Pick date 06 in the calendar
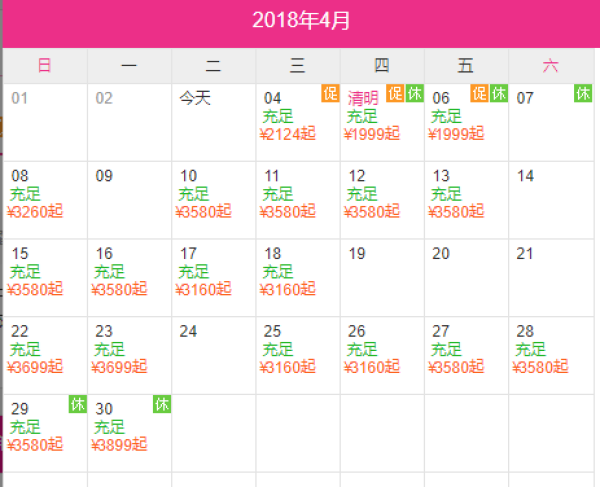 click(x=466, y=122)
